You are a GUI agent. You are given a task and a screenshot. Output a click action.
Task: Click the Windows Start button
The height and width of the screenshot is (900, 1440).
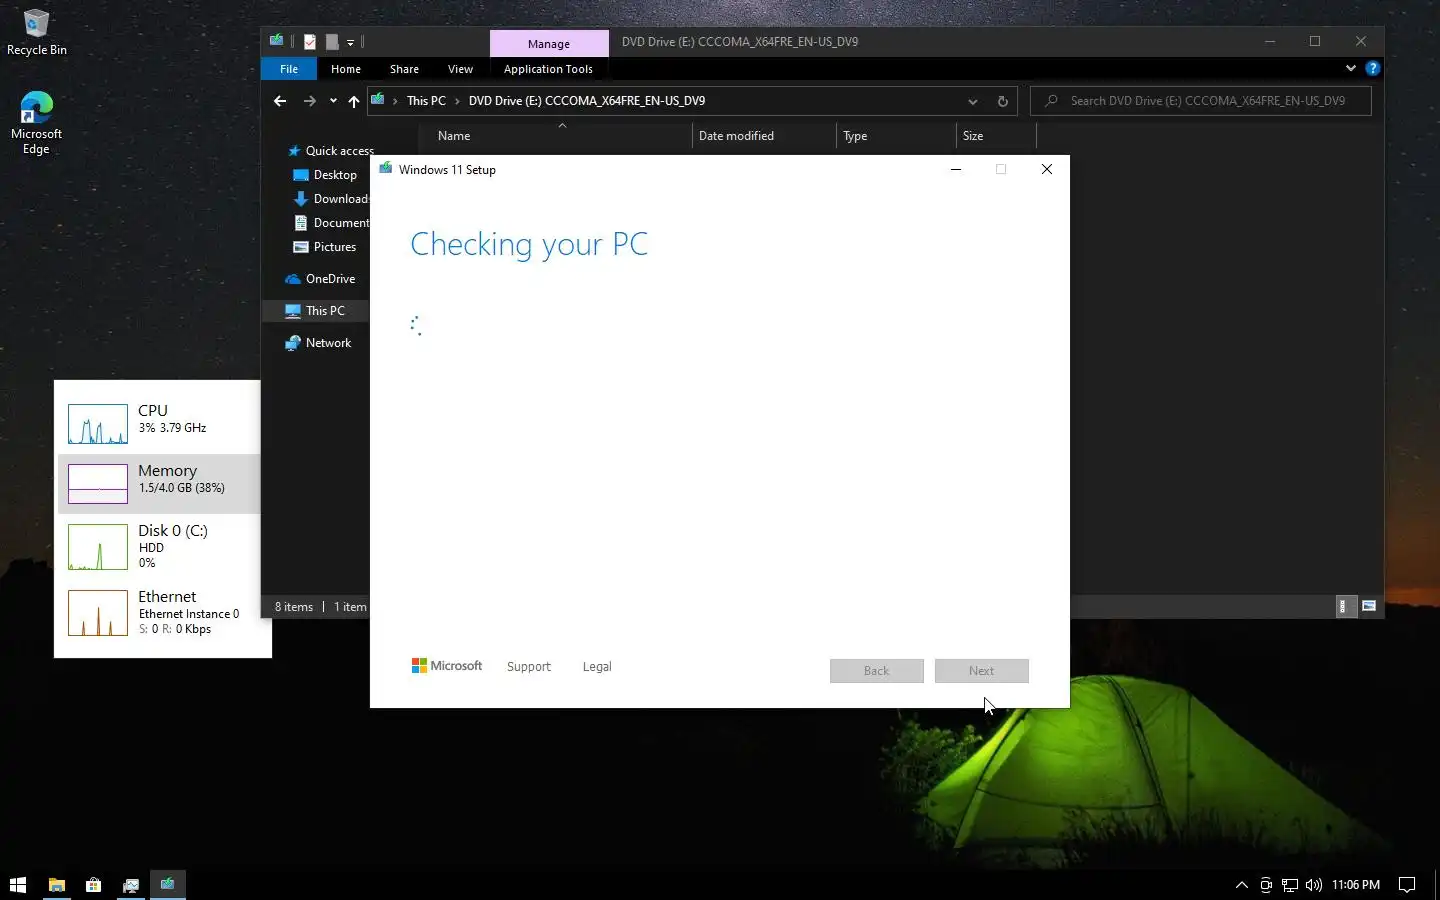pyautogui.click(x=17, y=884)
